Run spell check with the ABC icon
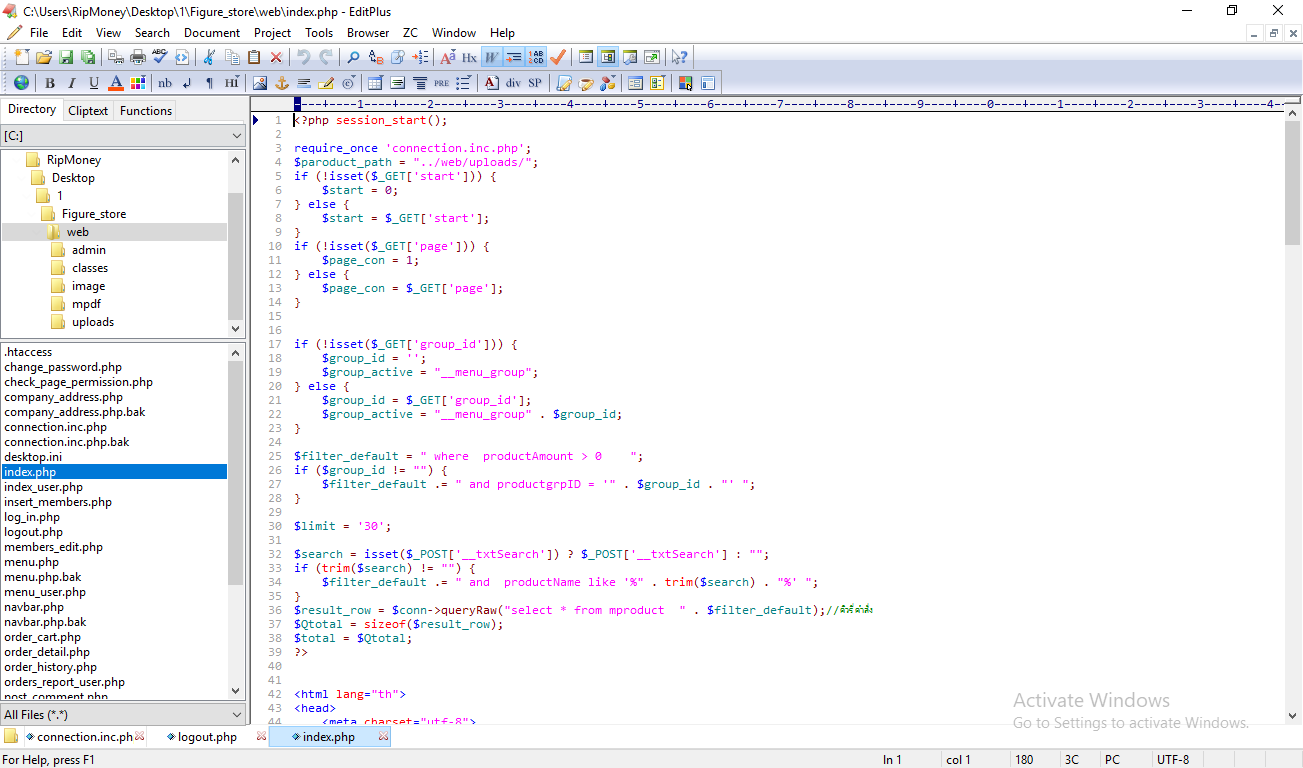The image size is (1303, 768). [x=160, y=57]
